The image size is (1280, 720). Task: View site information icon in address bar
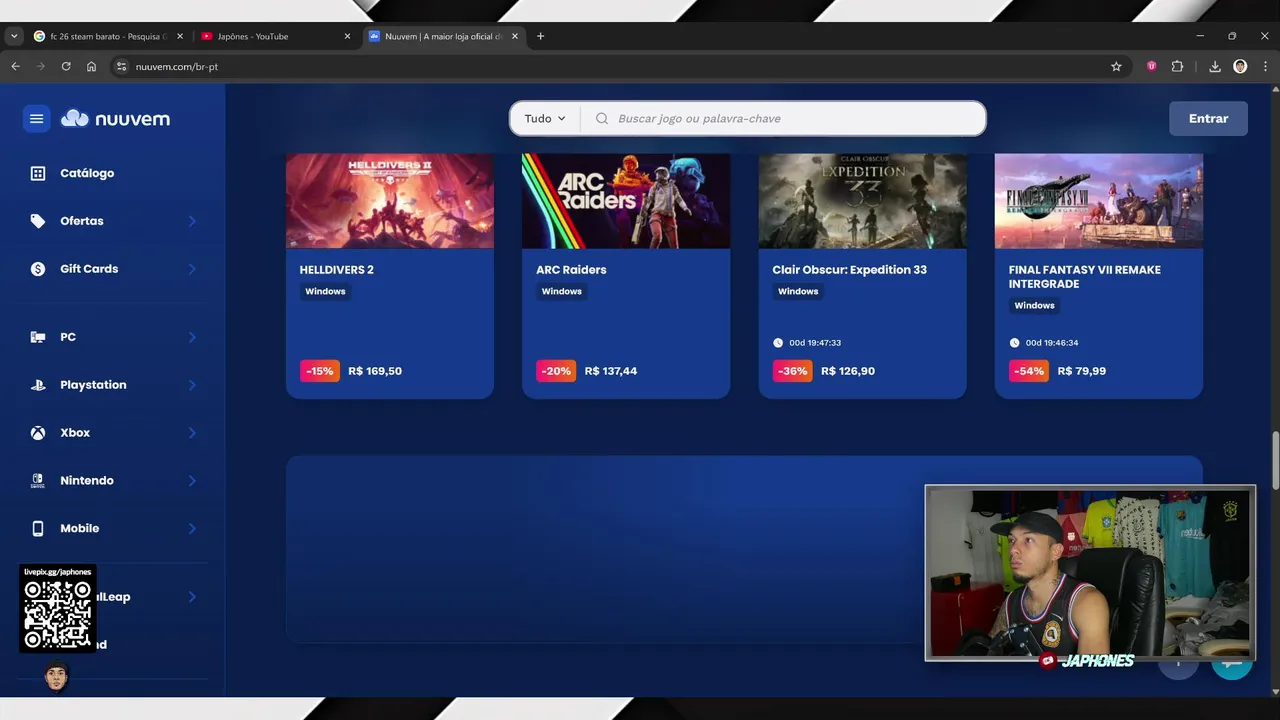pos(121,66)
